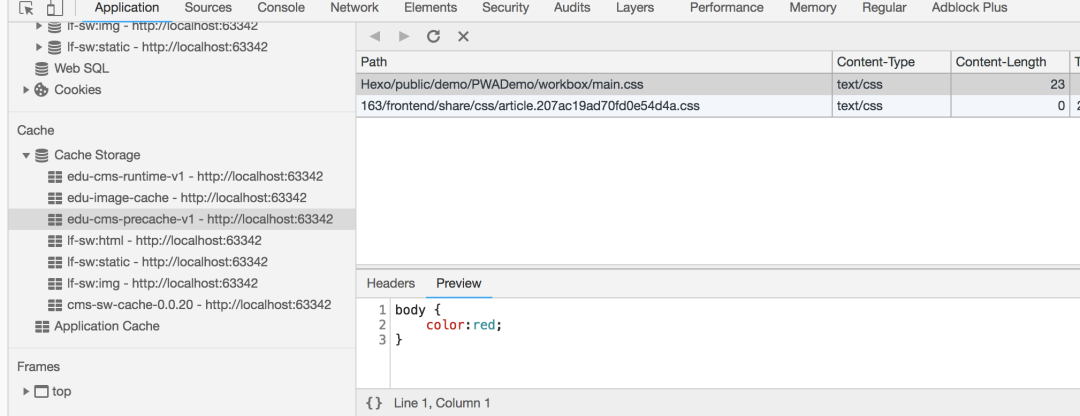Toggle the device toolbar icon
Image resolution: width=1080 pixels, height=416 pixels.
[54, 8]
